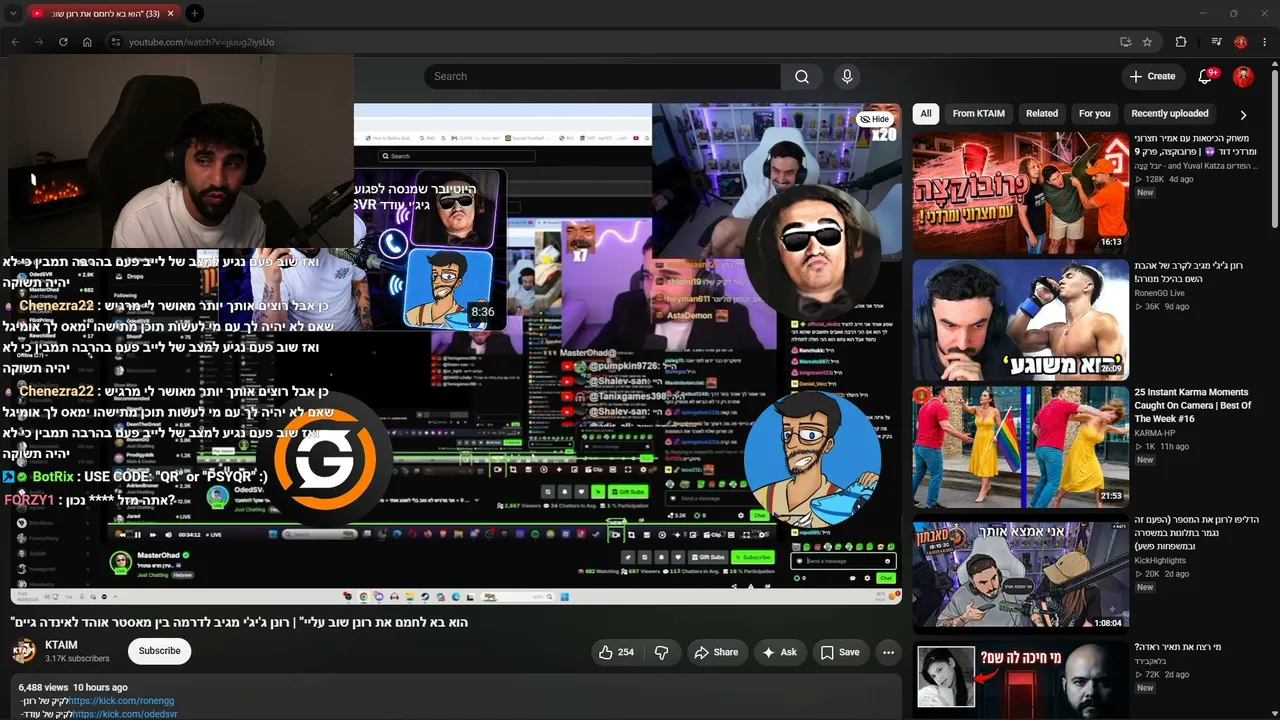Click the YouTube Search input field
This screenshot has height=720, width=1280.
click(x=602, y=76)
